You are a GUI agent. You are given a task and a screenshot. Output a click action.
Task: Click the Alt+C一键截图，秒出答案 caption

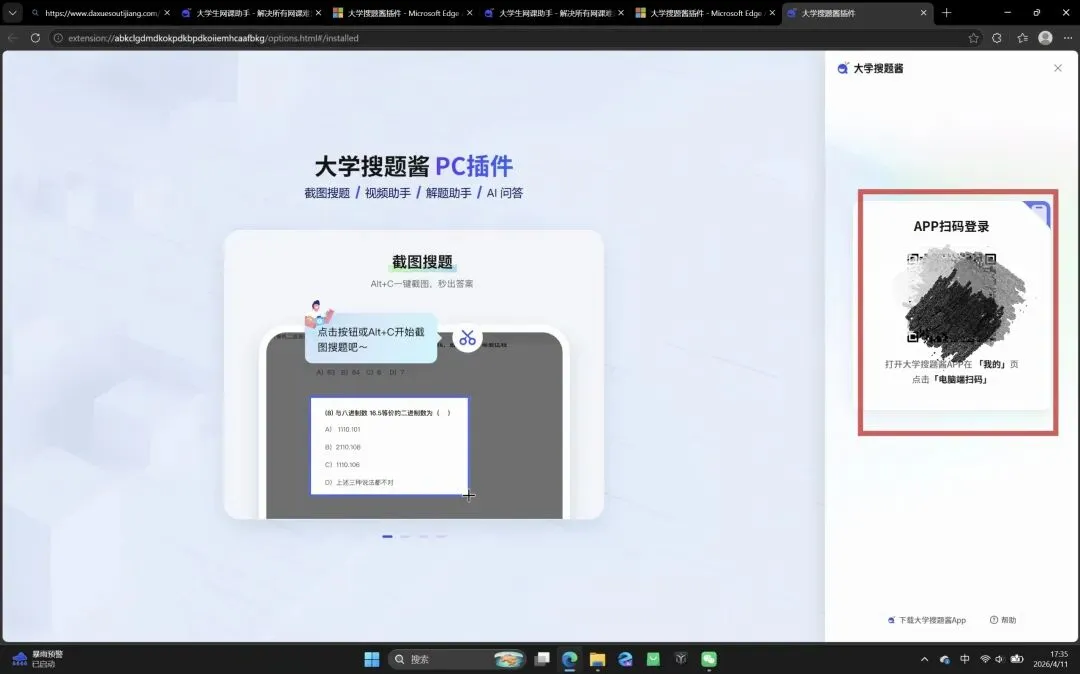[422, 284]
